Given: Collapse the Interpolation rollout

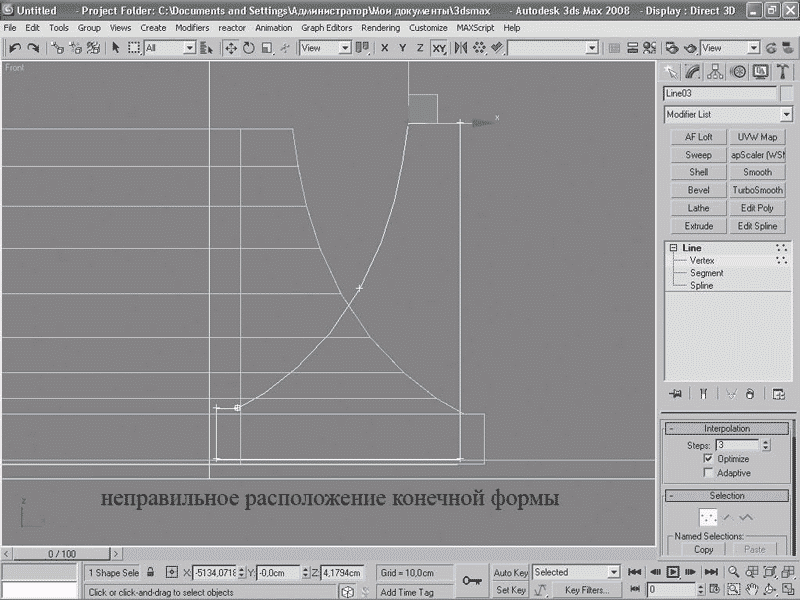Looking at the screenshot, I should 727,428.
